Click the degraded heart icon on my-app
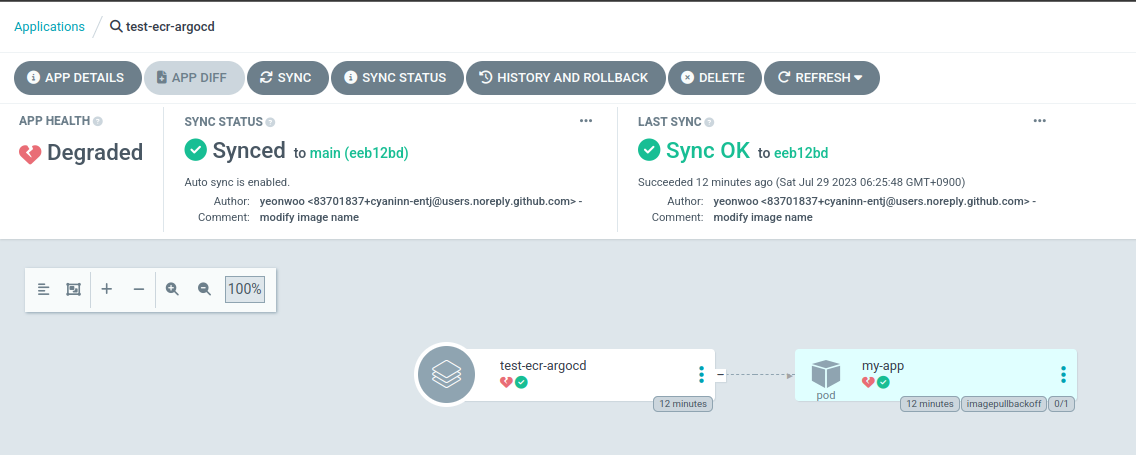 pos(868,383)
